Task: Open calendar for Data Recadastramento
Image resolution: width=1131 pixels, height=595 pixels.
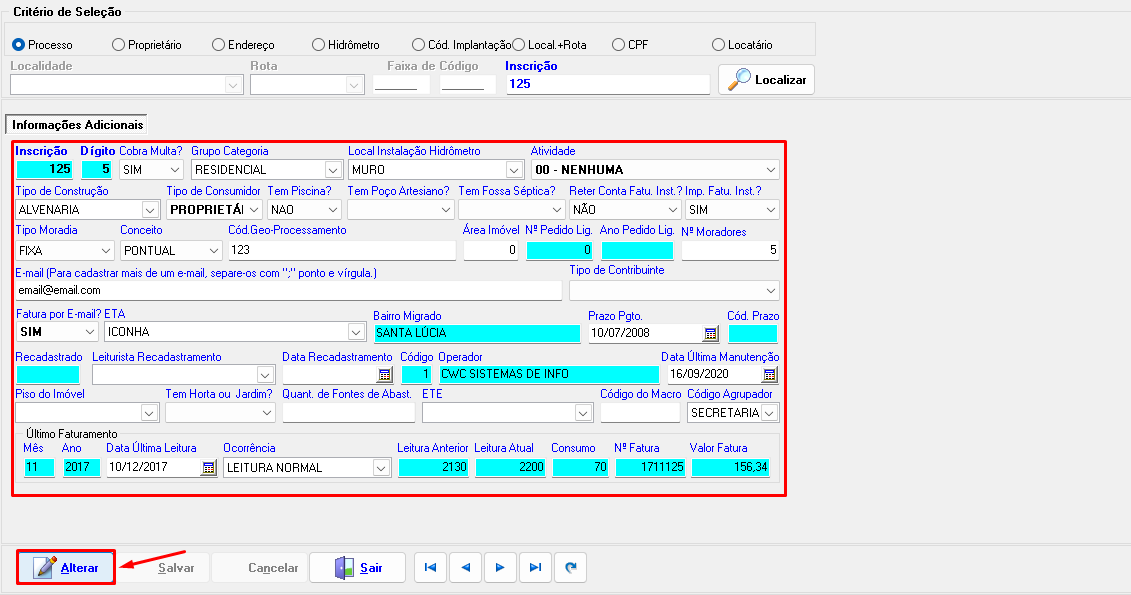Action: (384, 374)
